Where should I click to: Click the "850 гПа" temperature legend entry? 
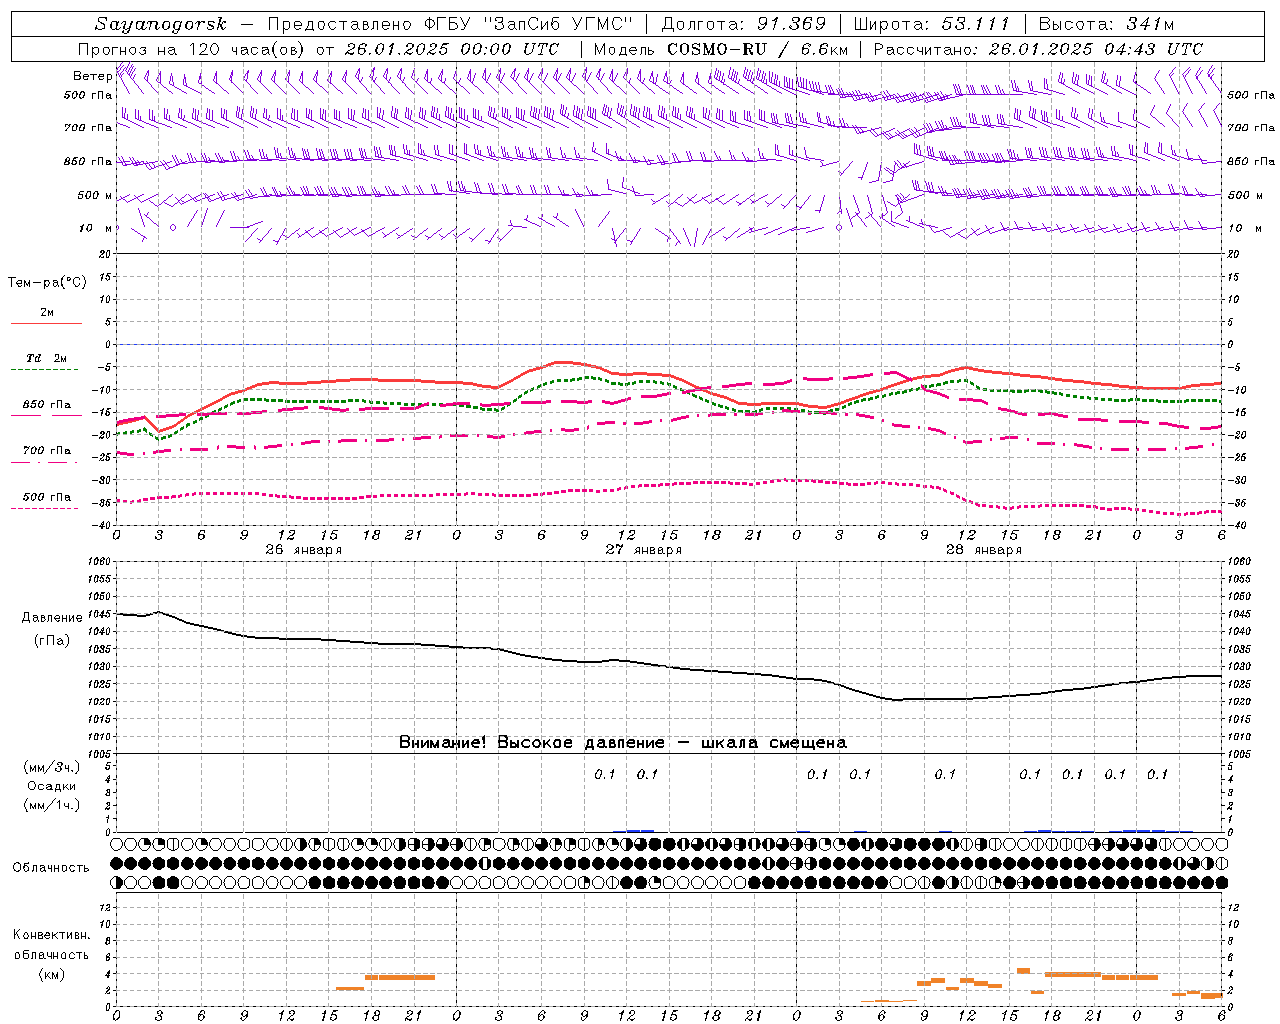coord(47,405)
